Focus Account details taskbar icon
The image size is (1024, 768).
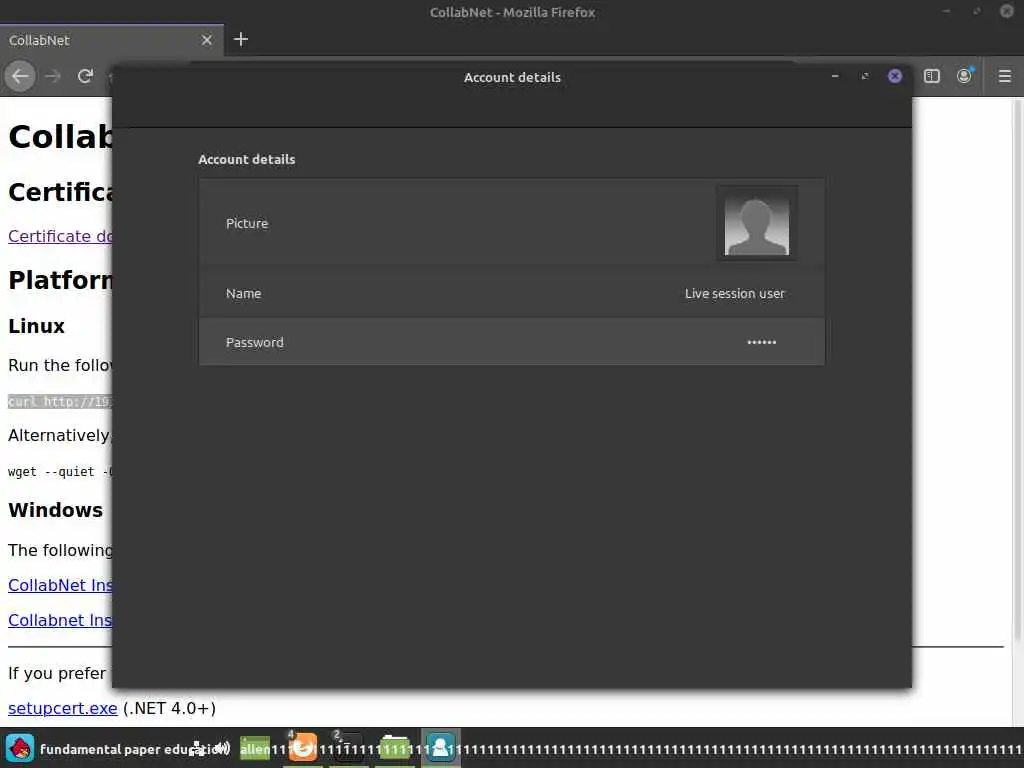pos(441,748)
